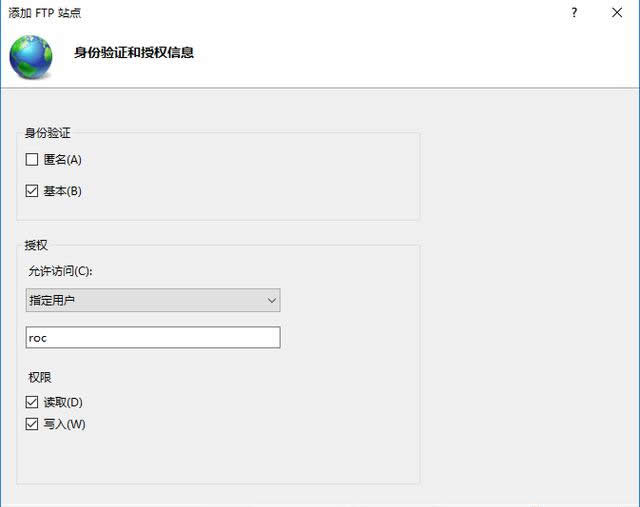Screen dimensions: 640x507
Task: Toggle the 写入(W) write permission checkbox
Action: pos(32,424)
